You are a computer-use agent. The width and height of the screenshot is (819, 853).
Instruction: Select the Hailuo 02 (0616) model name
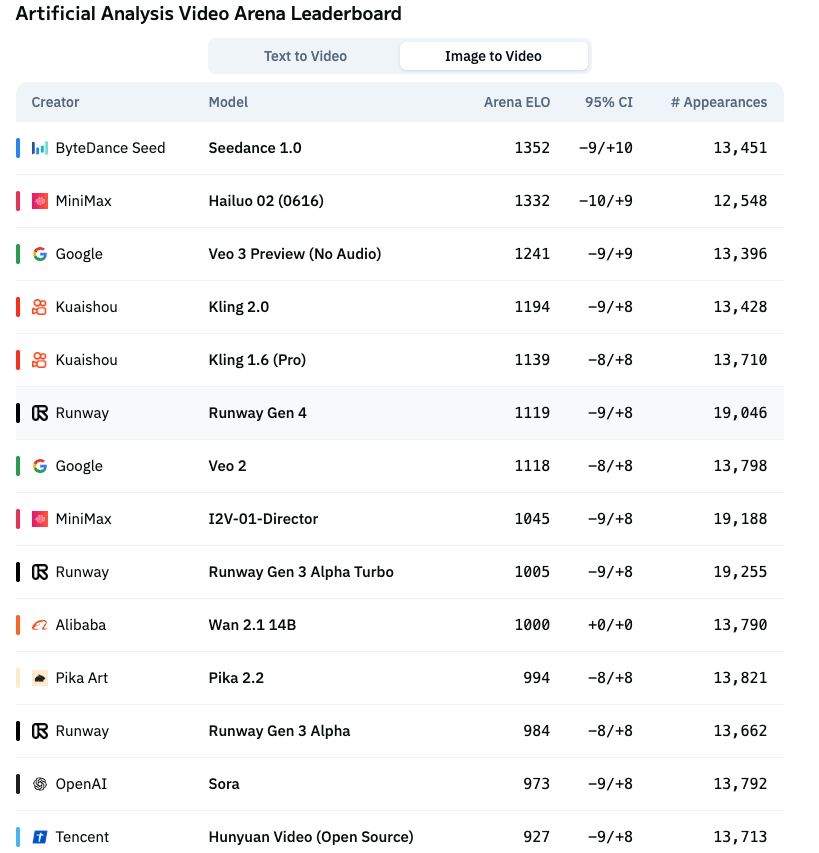[x=266, y=201]
